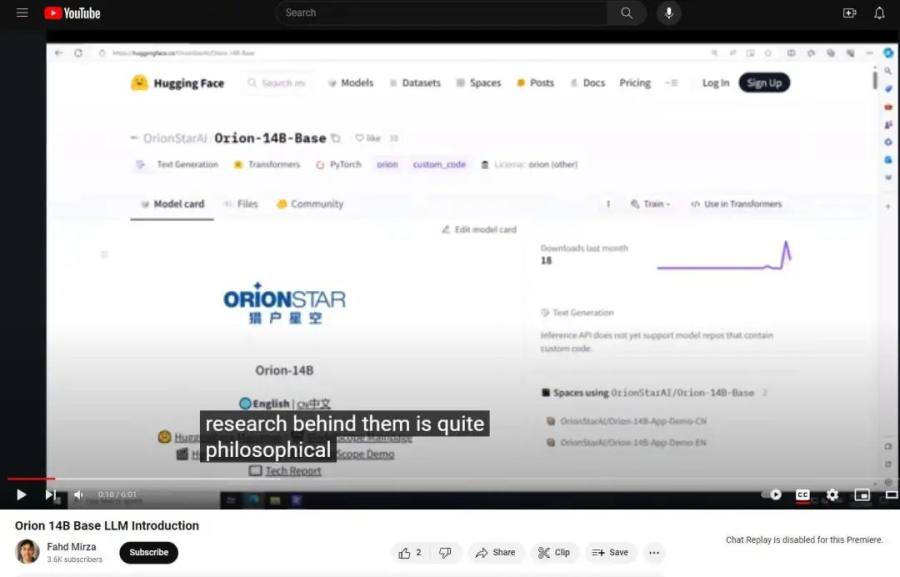This screenshot has width=900, height=577.
Task: Switch player to miniplayer mode
Action: pos(862,494)
